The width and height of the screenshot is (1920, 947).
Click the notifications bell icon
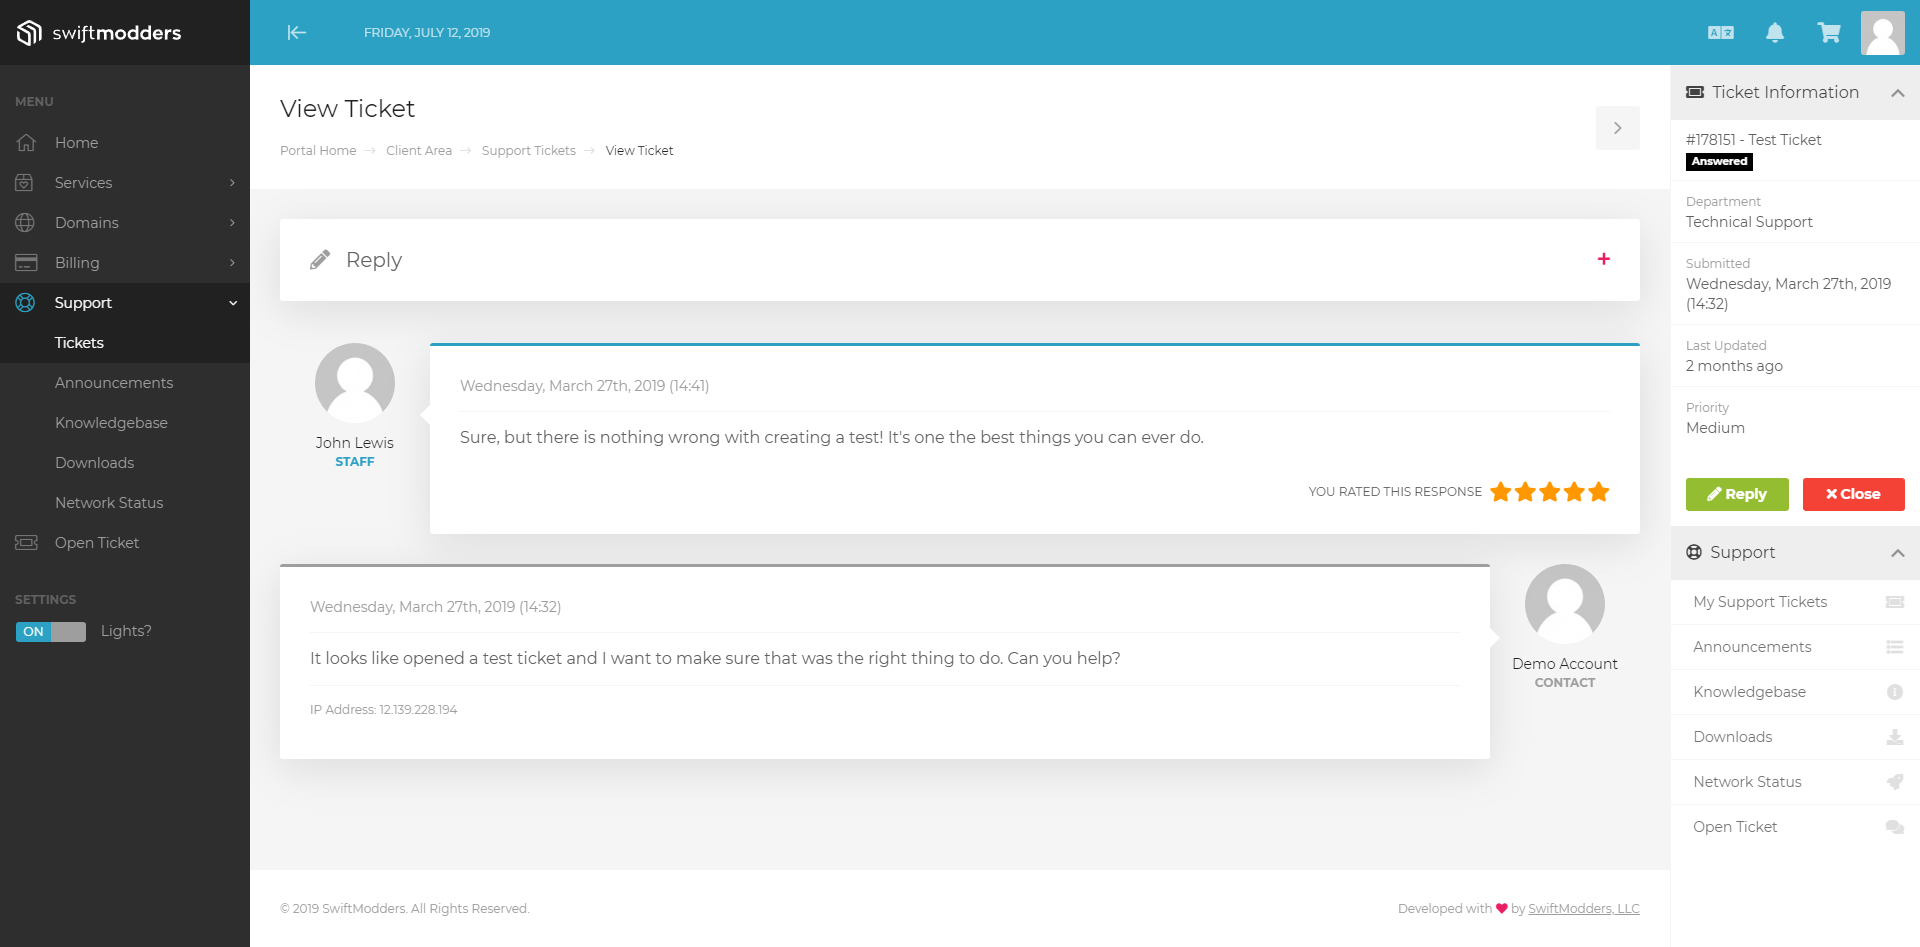tap(1775, 33)
